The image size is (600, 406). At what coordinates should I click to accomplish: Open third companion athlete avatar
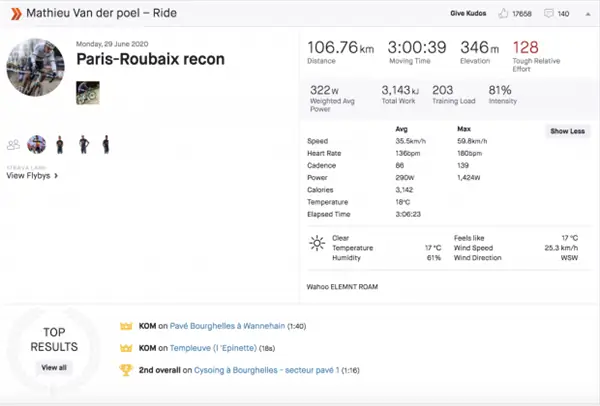pos(84,145)
